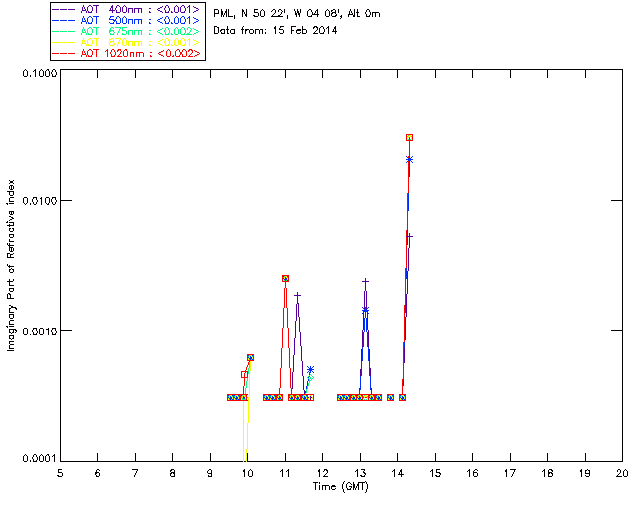Click the blue asterisk marker near 0.02 after 14 GMT
This screenshot has width=640, height=512.
[409, 160]
